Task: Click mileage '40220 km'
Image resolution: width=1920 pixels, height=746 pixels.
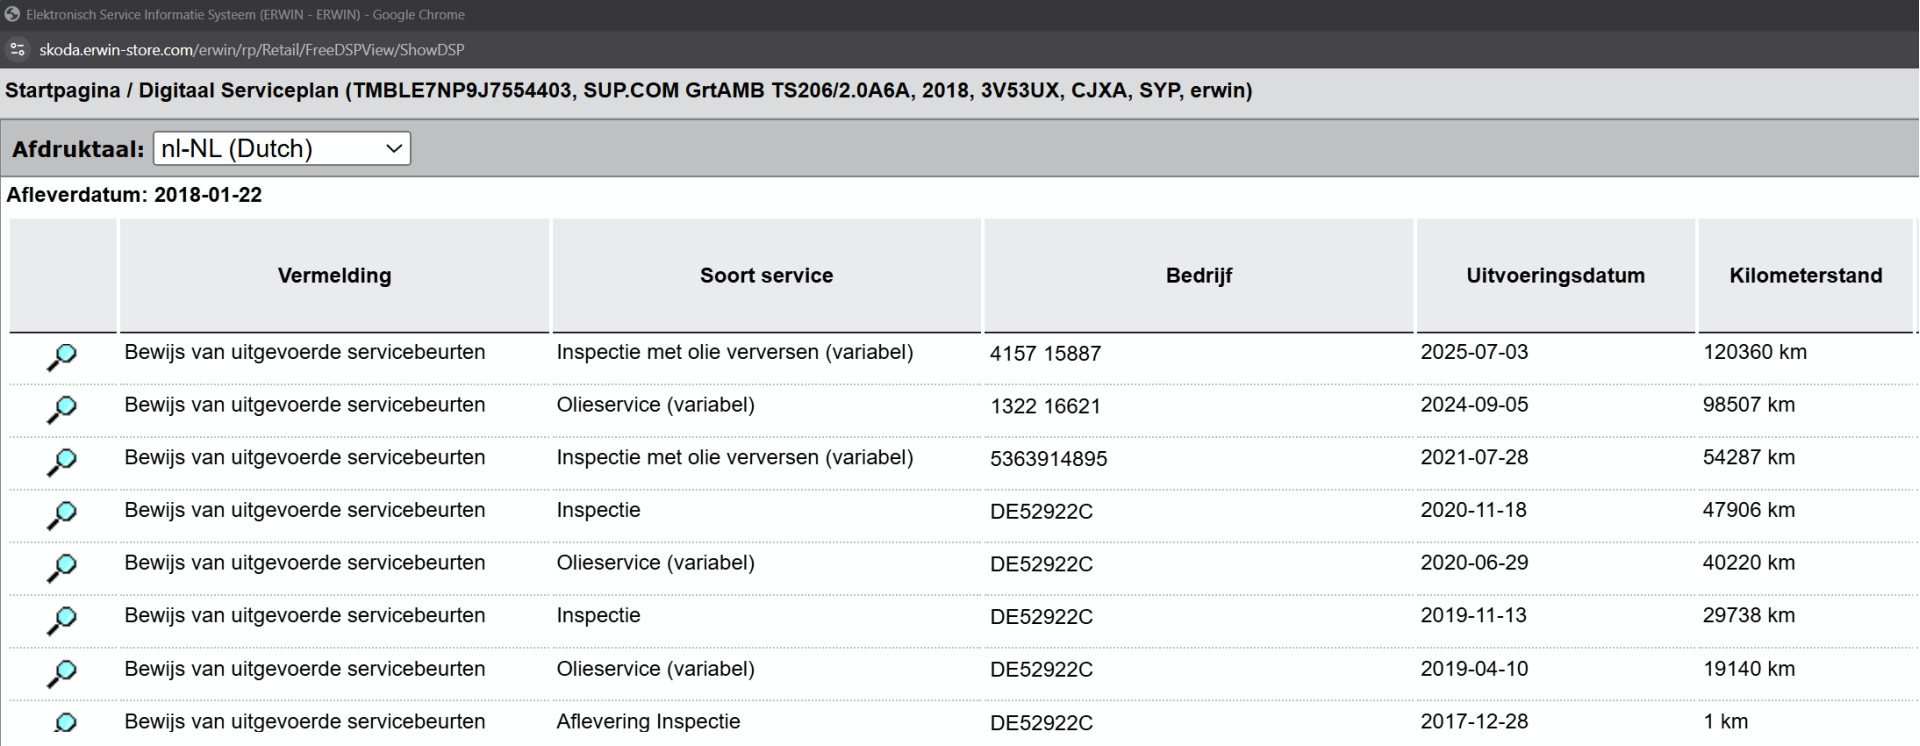Action: pos(1749,563)
